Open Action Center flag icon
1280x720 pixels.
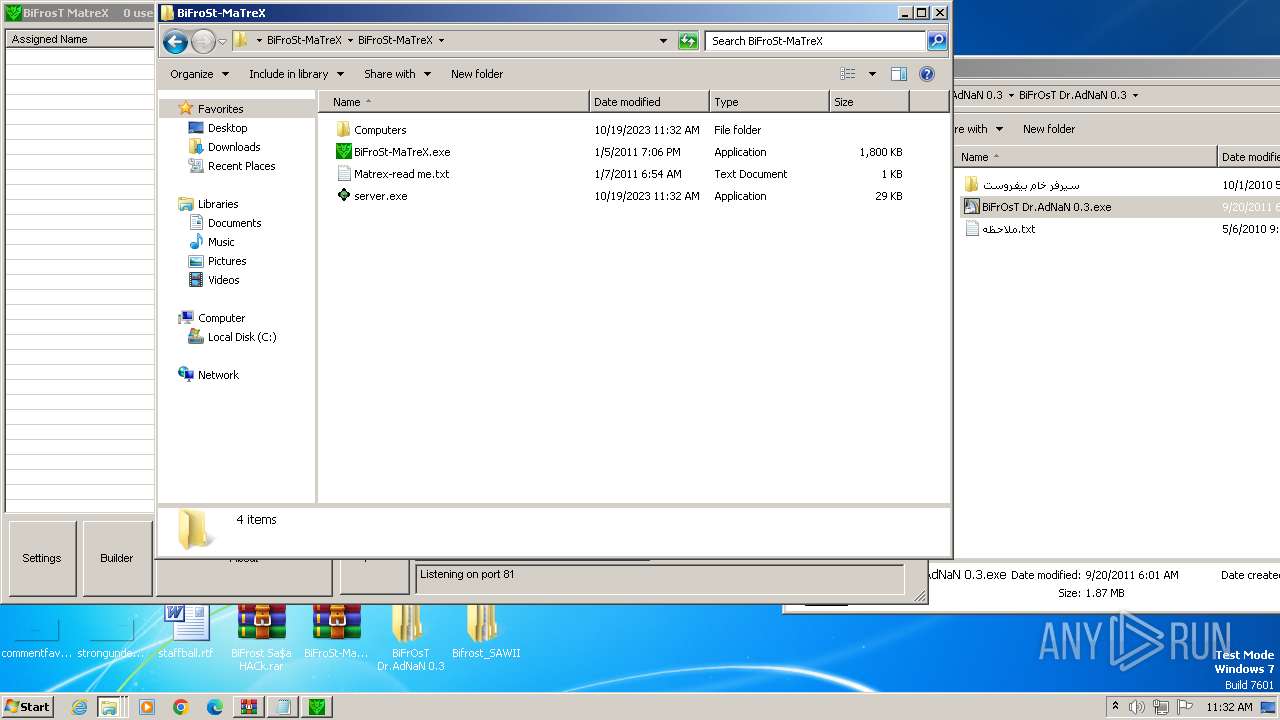click(1185, 707)
